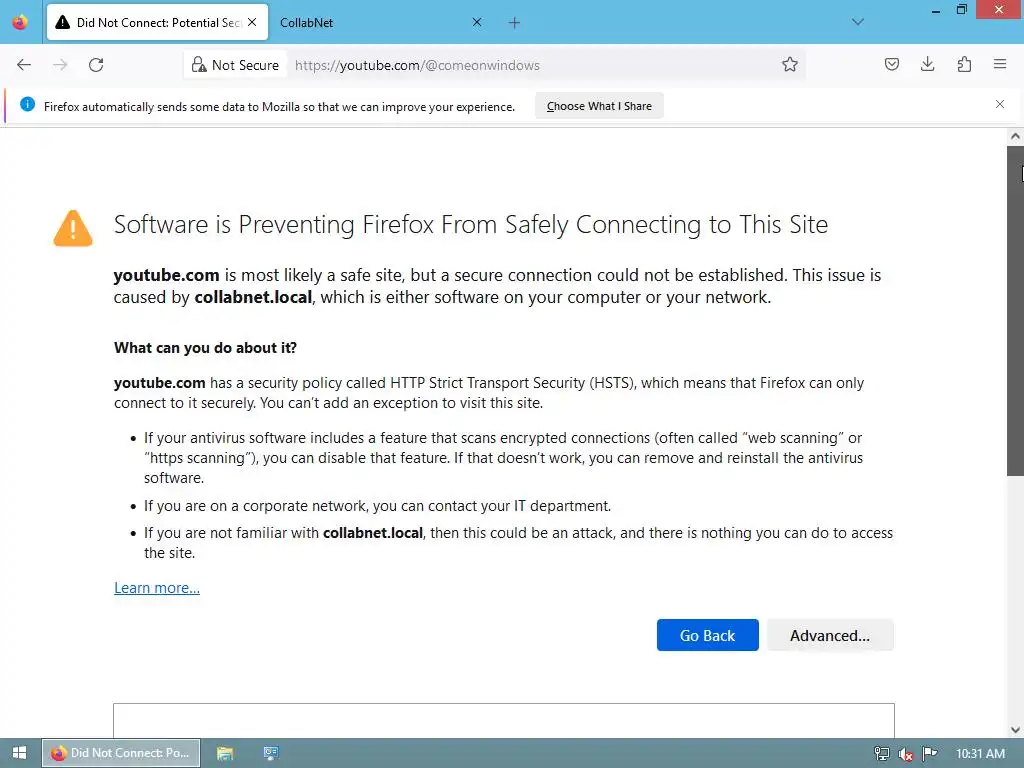Click the forward navigation arrow
The height and width of the screenshot is (768, 1024).
click(x=60, y=65)
